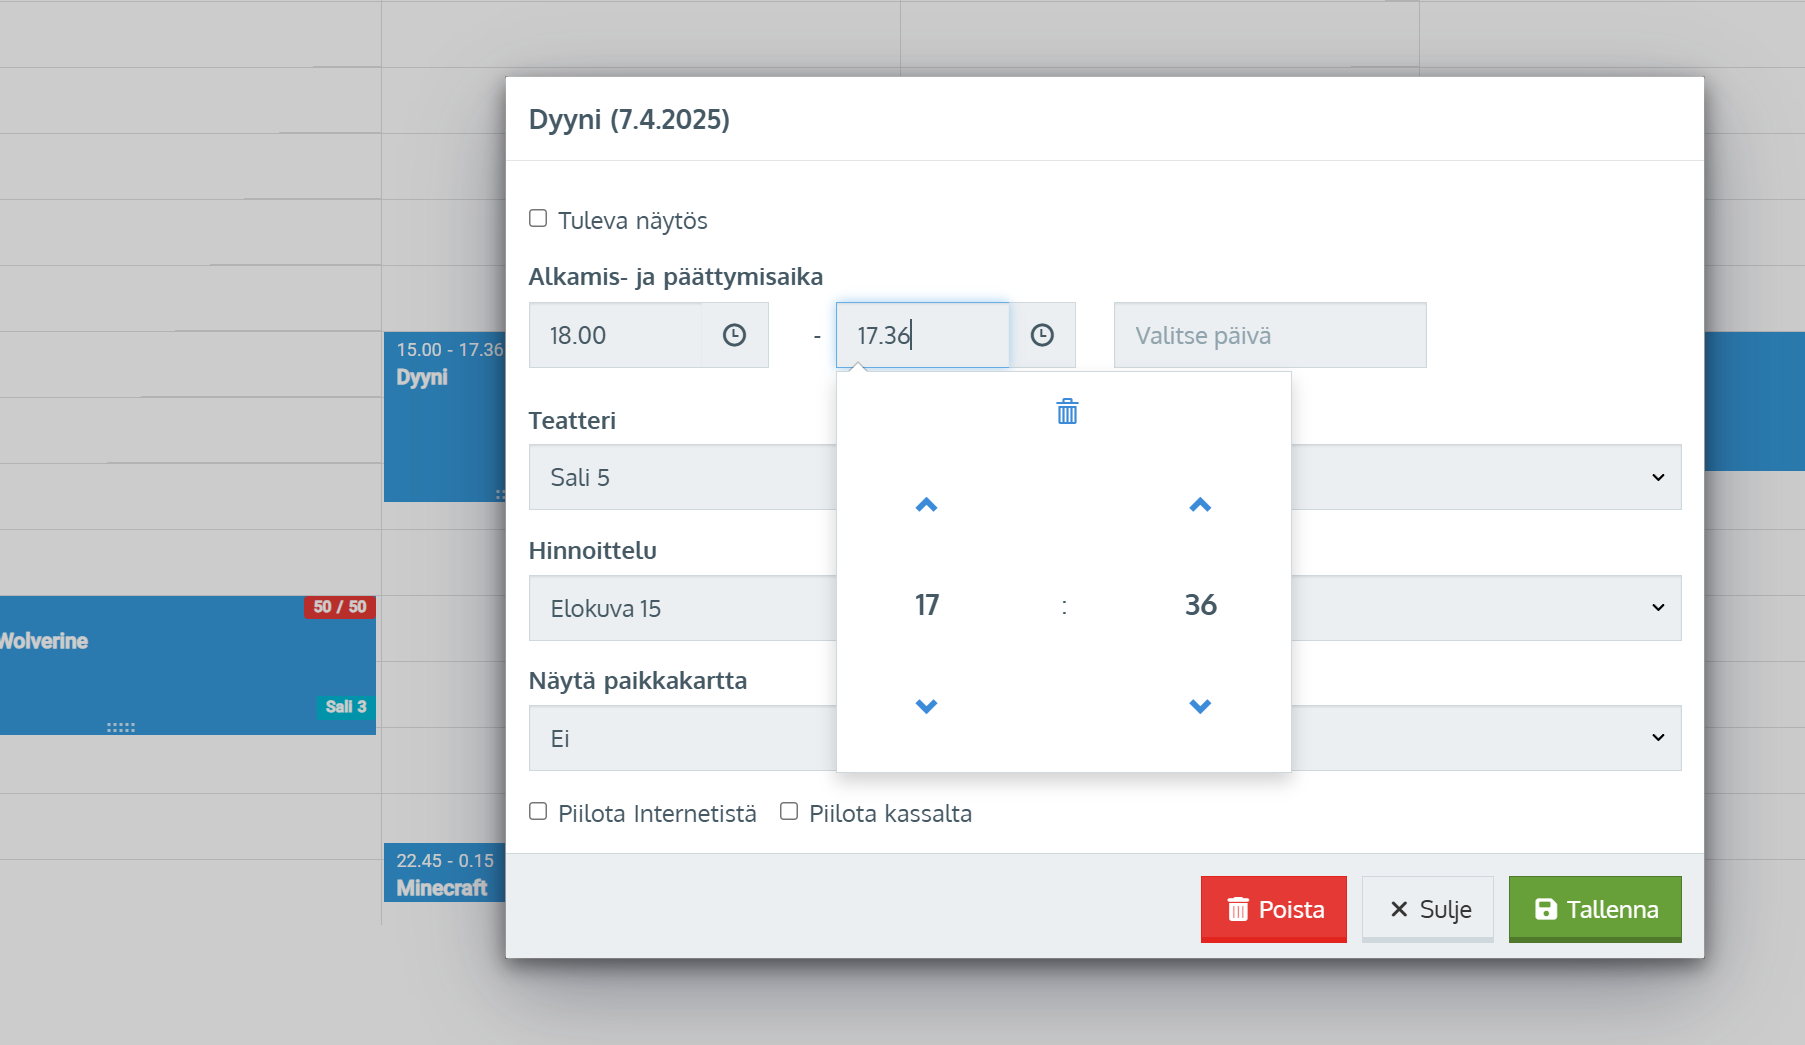The width and height of the screenshot is (1805, 1045).
Task: Click the Valitse päivä date field
Action: tap(1269, 335)
